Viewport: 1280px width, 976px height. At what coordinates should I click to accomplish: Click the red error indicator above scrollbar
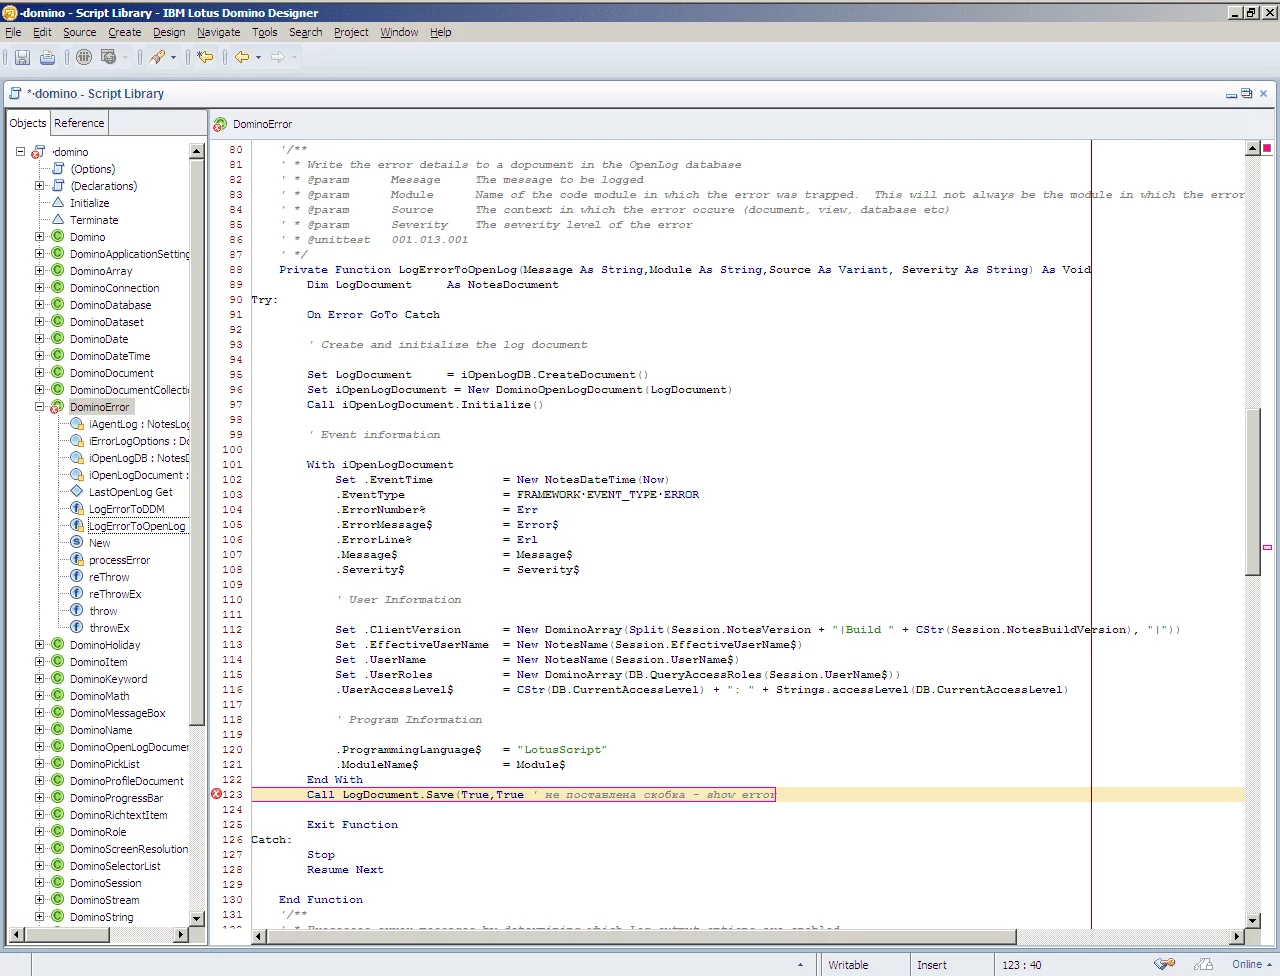click(1267, 148)
